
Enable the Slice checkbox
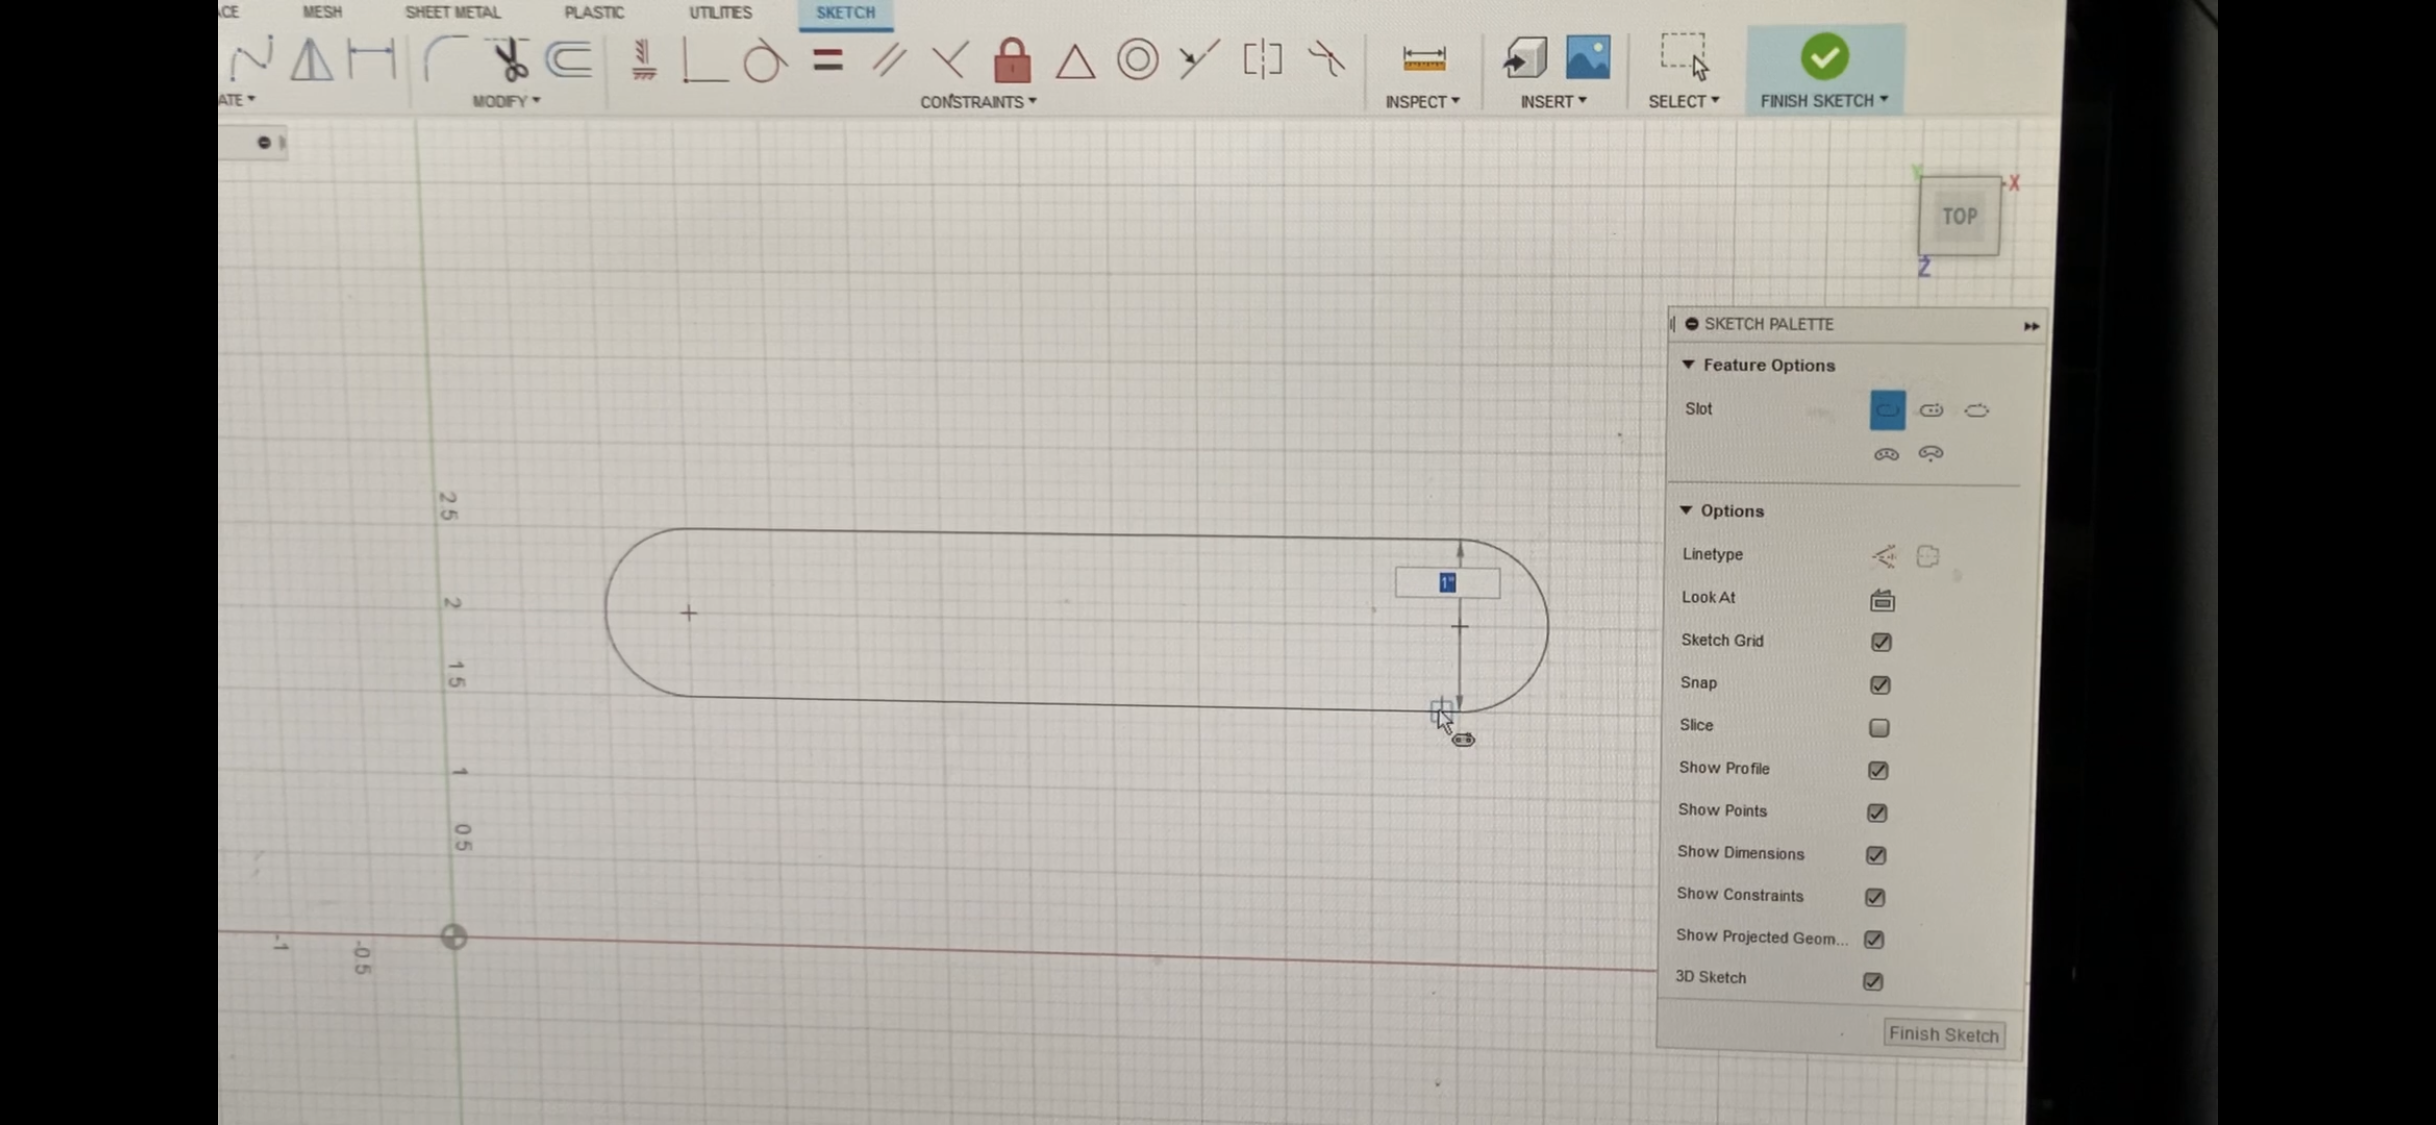coord(1879,728)
